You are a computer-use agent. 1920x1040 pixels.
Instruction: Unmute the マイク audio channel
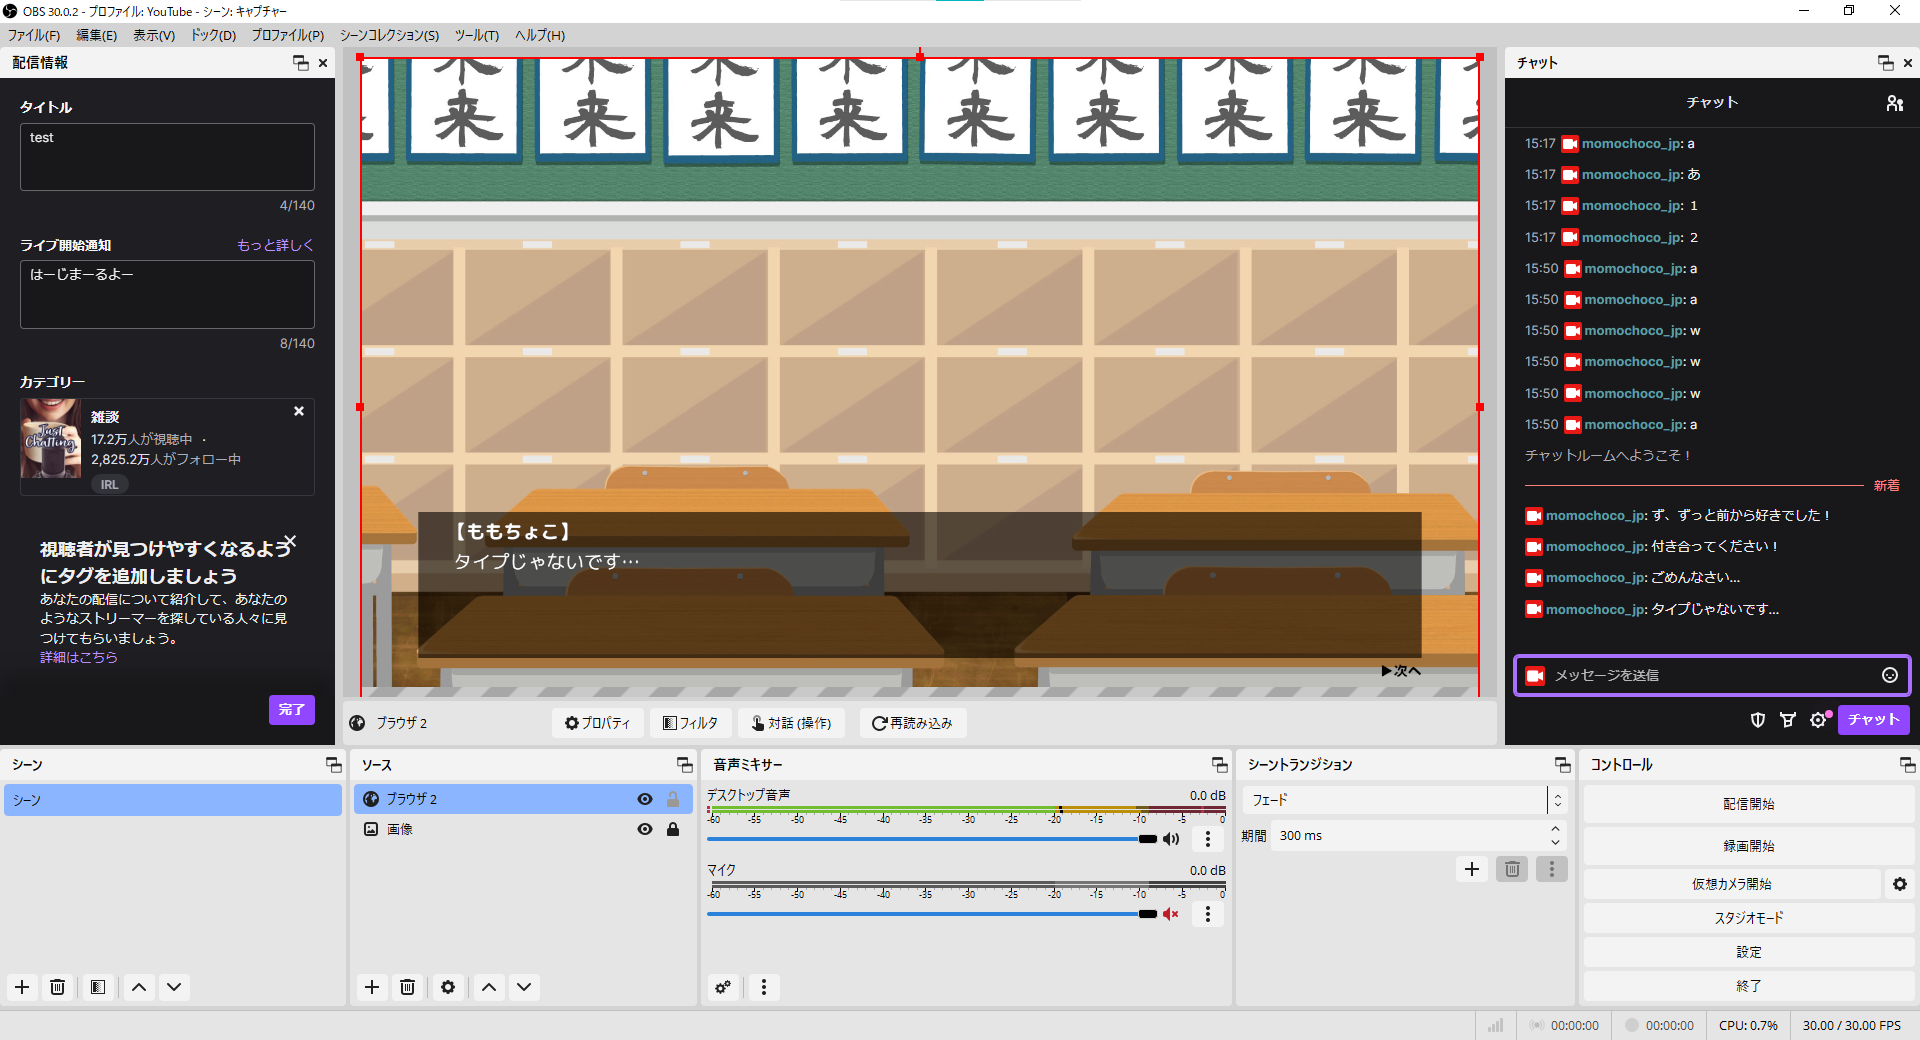pyautogui.click(x=1171, y=914)
